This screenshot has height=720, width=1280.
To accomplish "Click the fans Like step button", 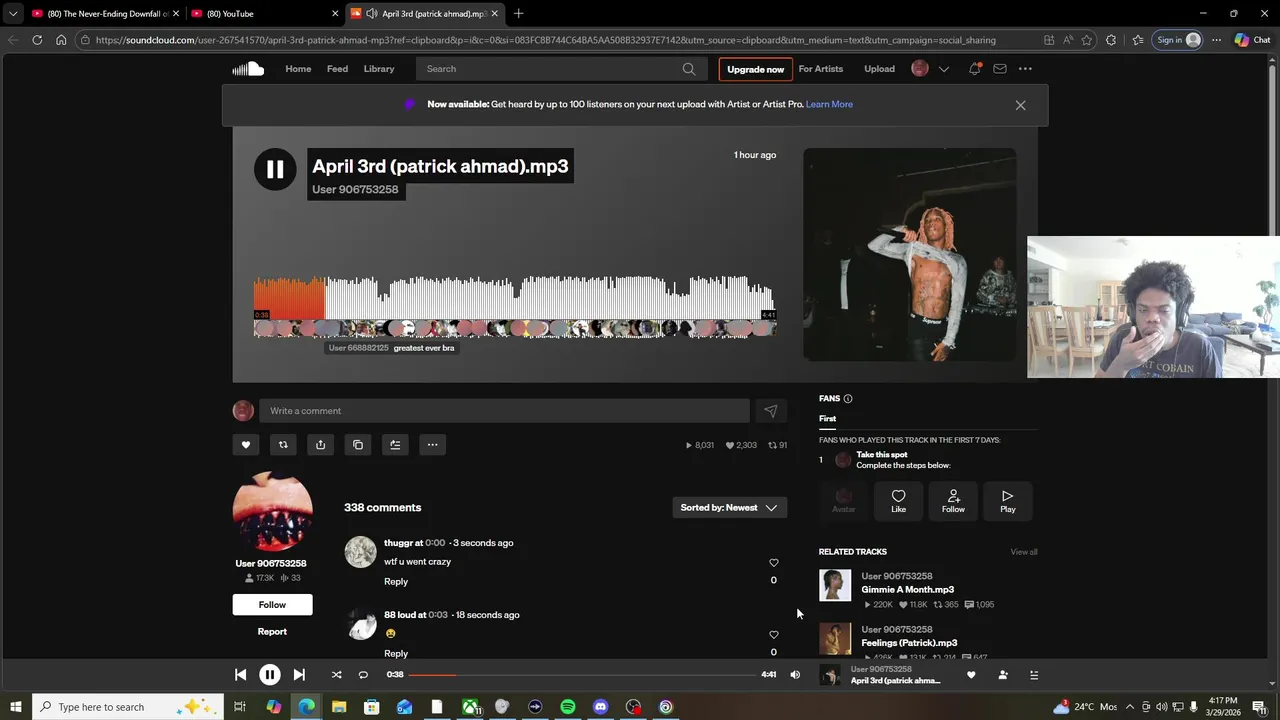I will pyautogui.click(x=898, y=501).
